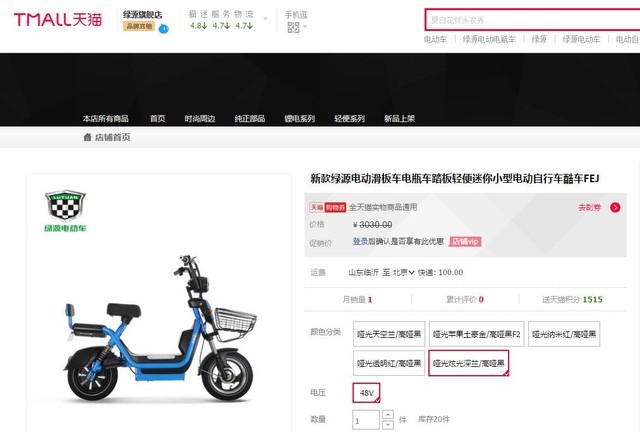The image size is (640, 432).
Task: Click the Luyuan 绿源电动车 logo on the image
Action: coord(65,211)
